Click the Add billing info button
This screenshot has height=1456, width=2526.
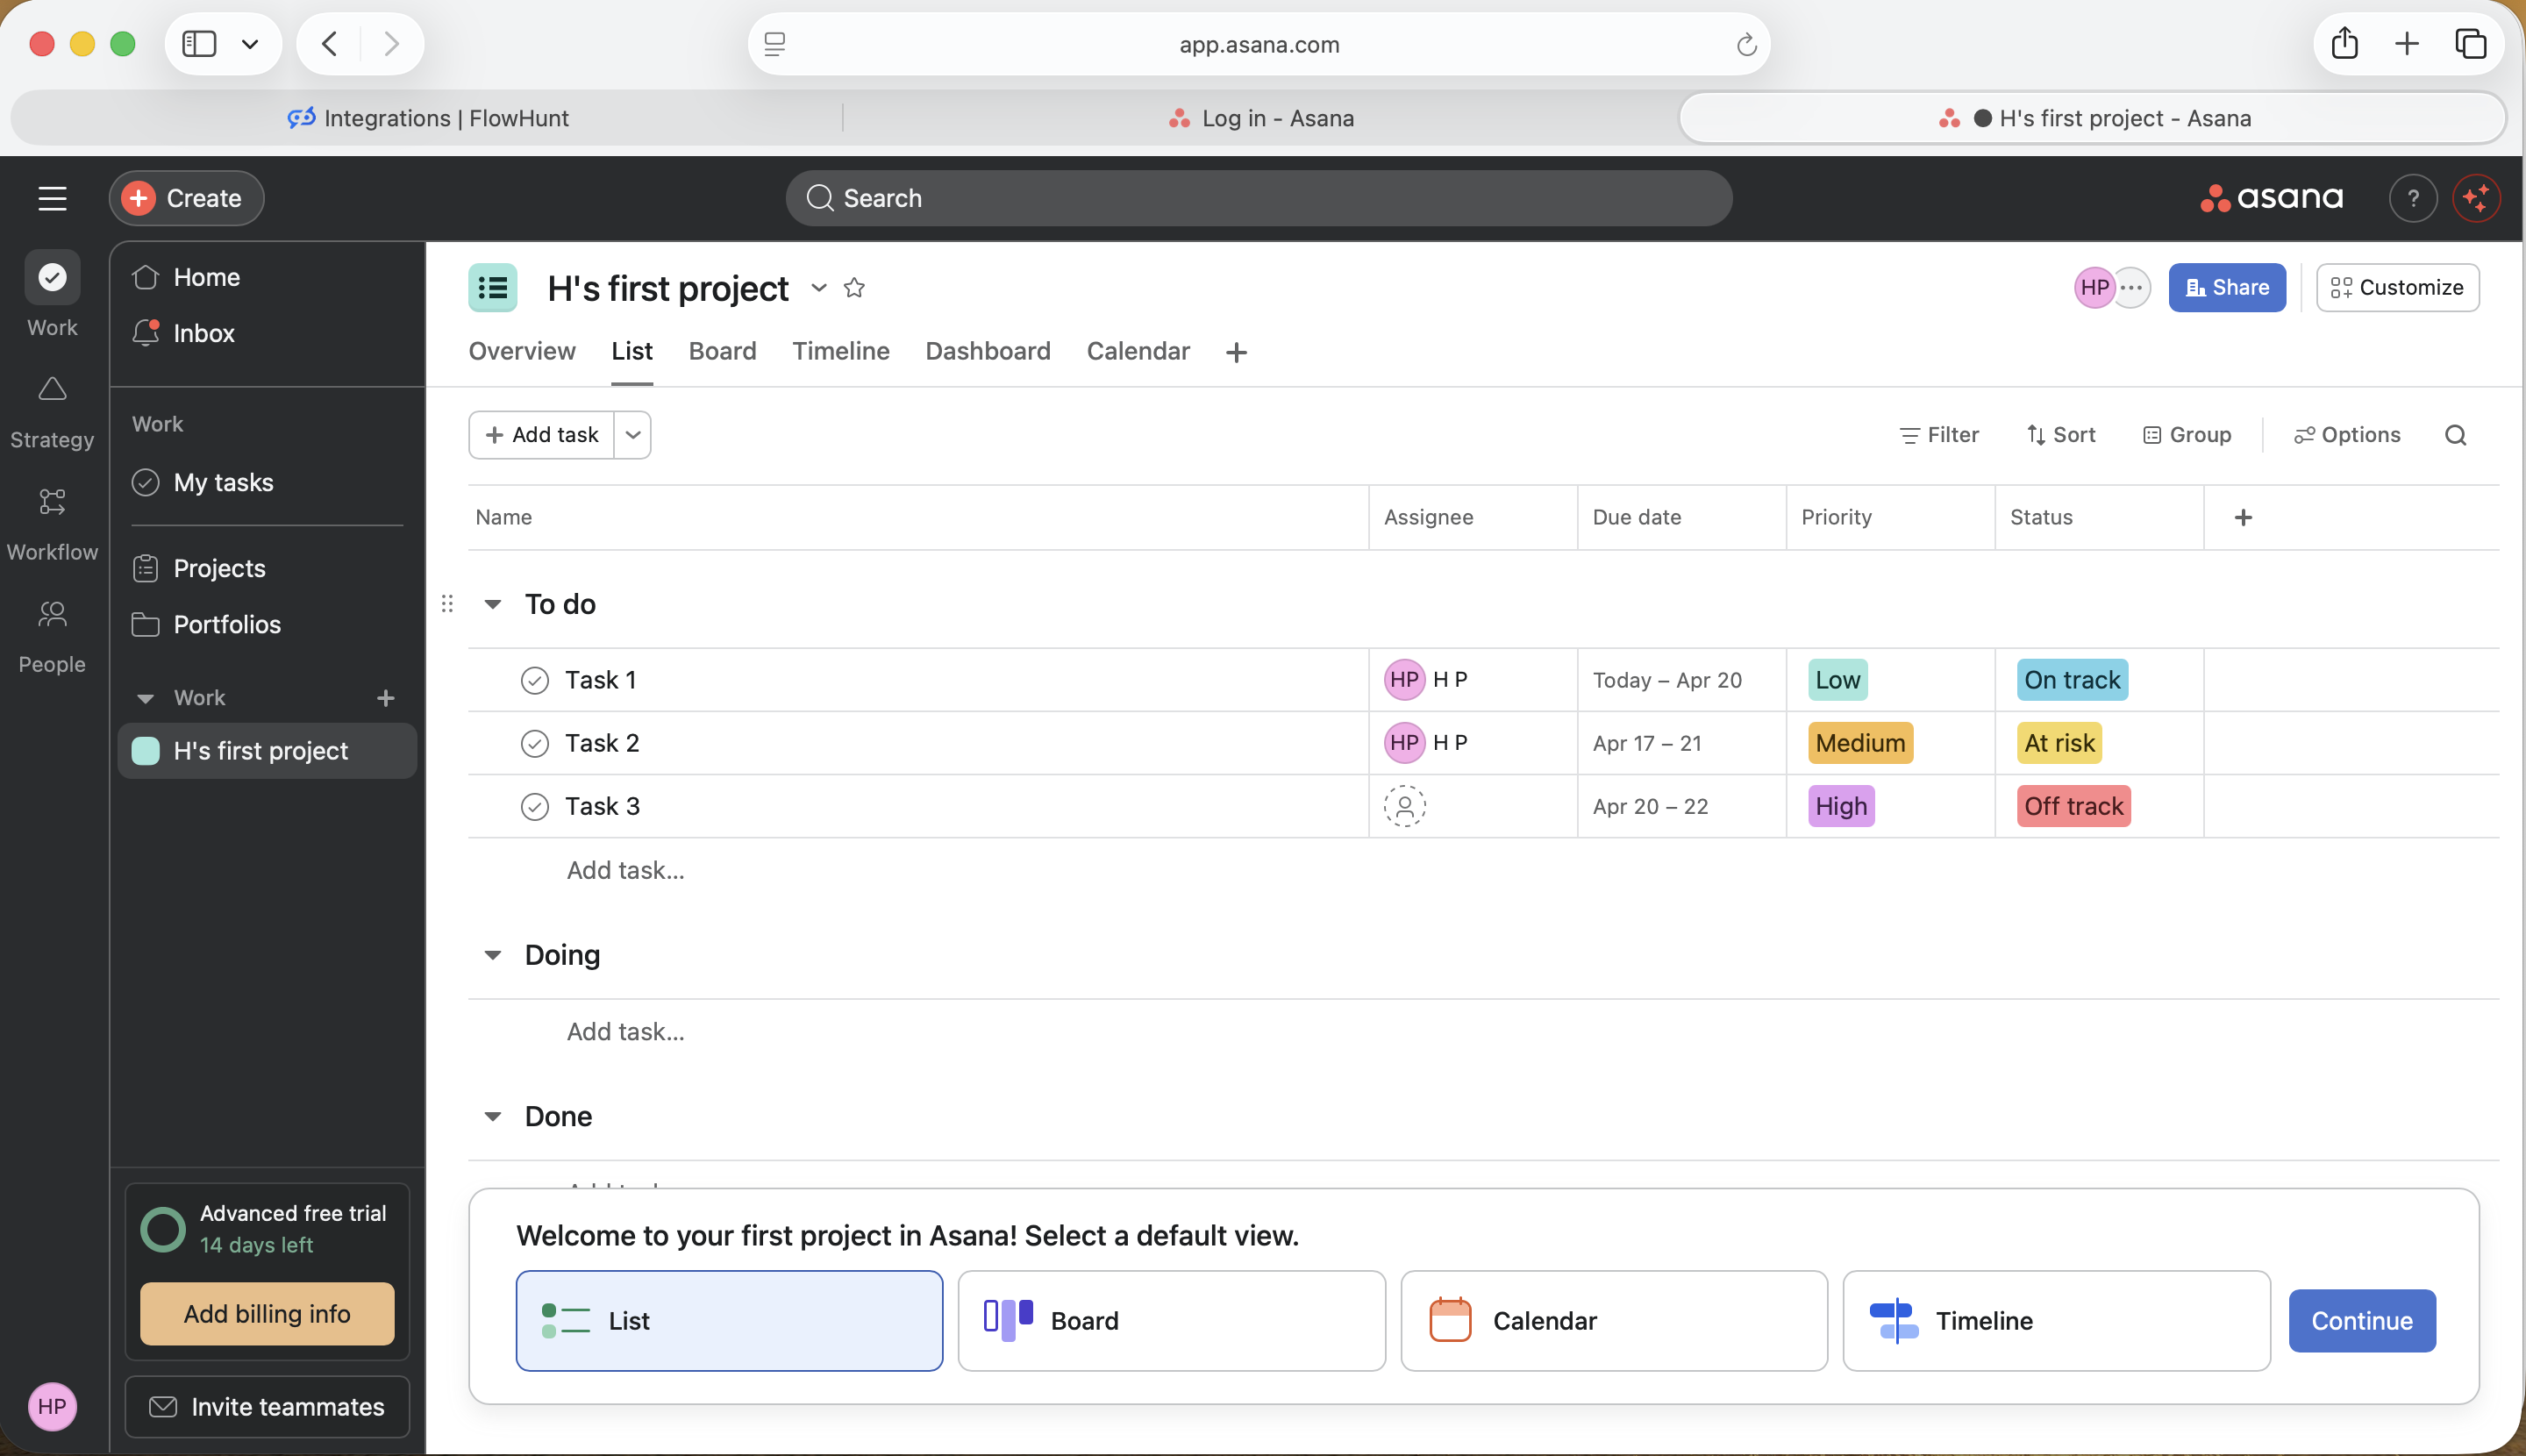click(x=267, y=1313)
